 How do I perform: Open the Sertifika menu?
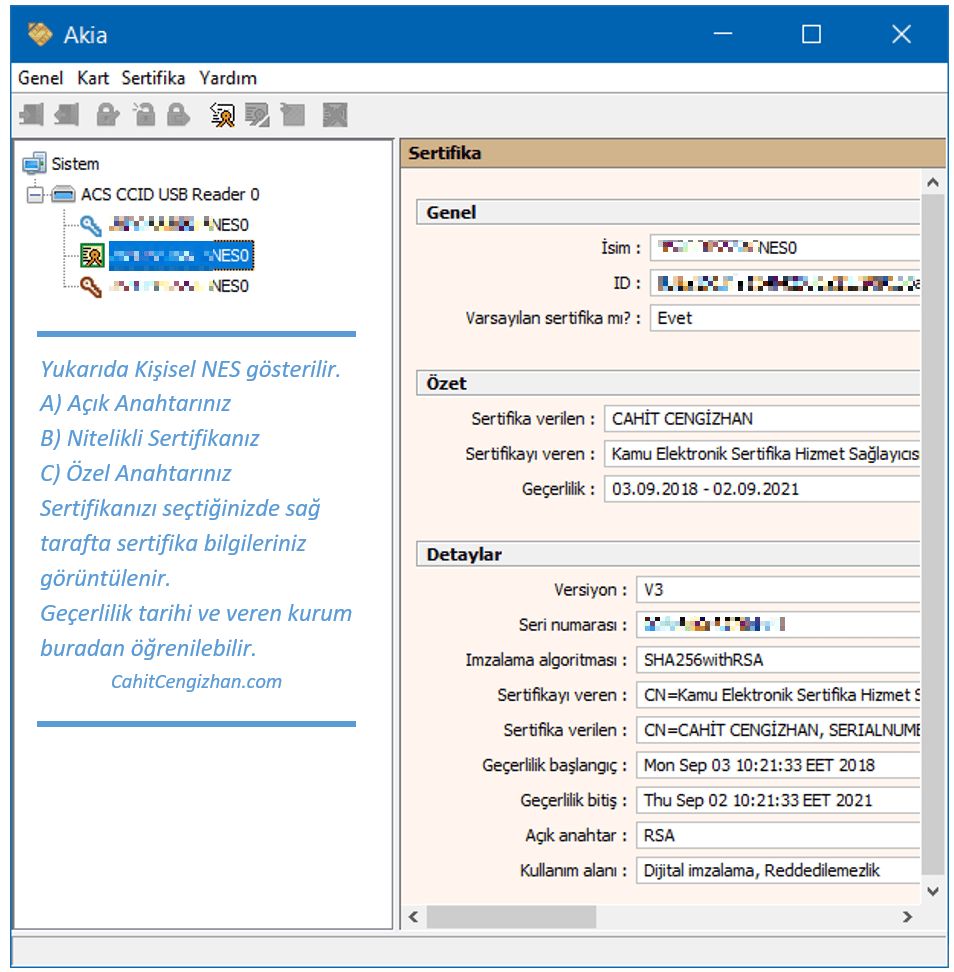coord(153,78)
